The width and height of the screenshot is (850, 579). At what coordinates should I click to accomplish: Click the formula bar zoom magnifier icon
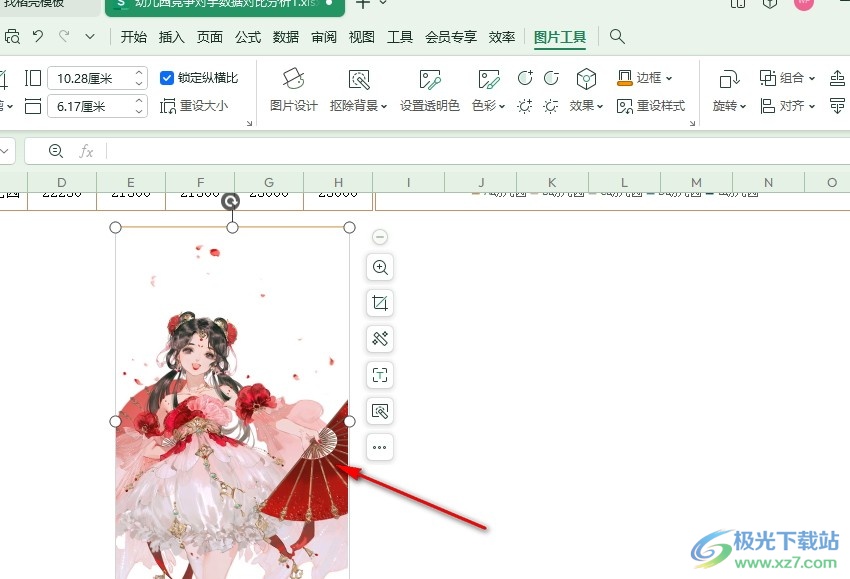tap(56, 151)
